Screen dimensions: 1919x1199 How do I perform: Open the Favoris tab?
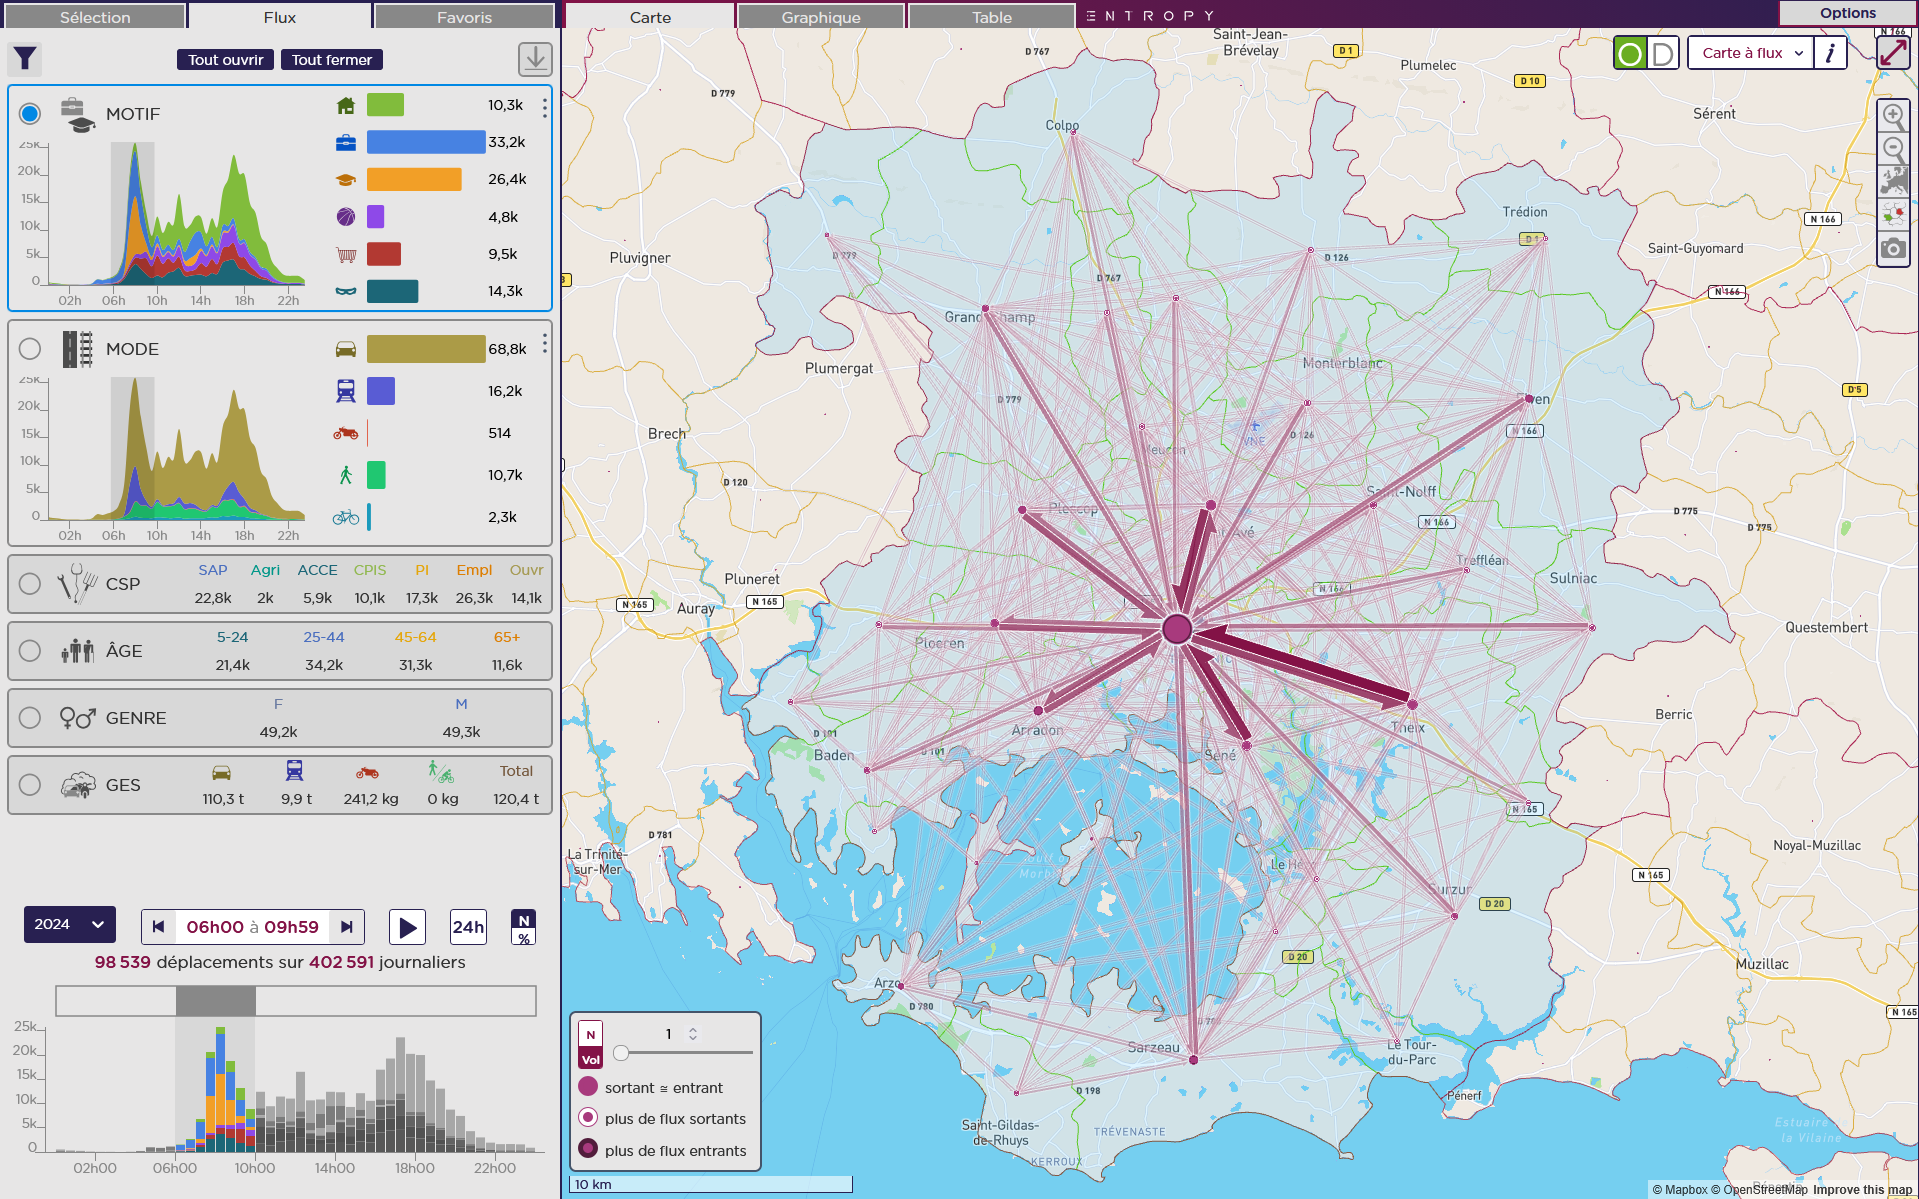464,17
